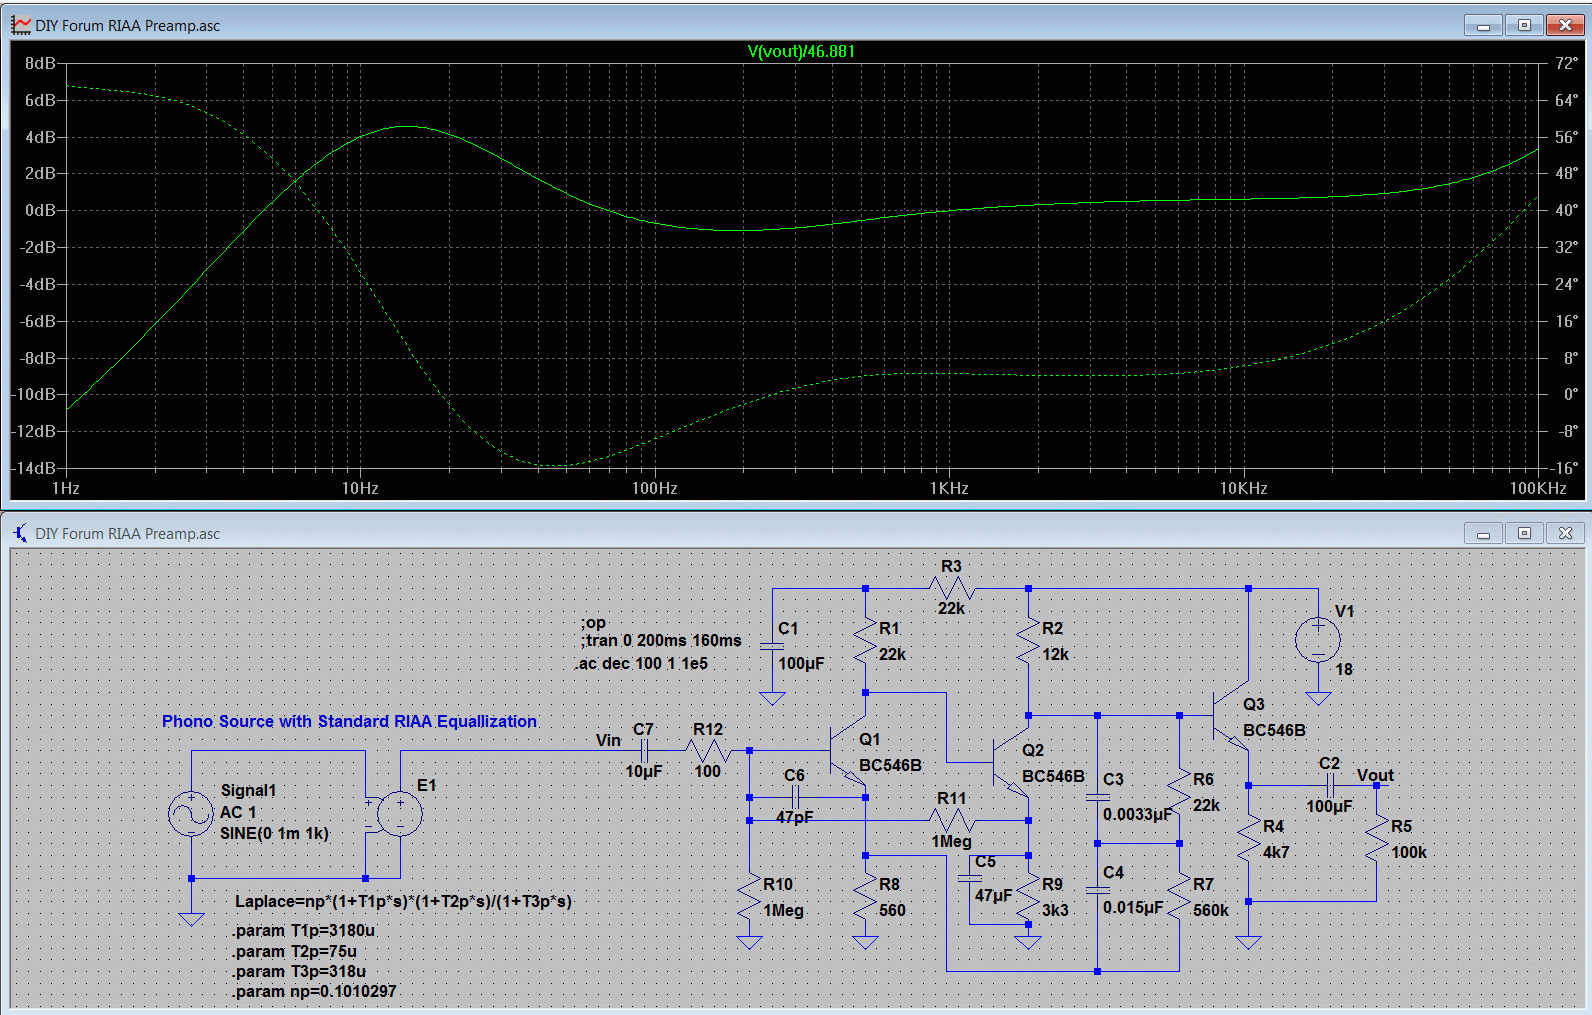Select capacitor C6 symbol
Image resolution: width=1592 pixels, height=1015 pixels.
coord(796,797)
